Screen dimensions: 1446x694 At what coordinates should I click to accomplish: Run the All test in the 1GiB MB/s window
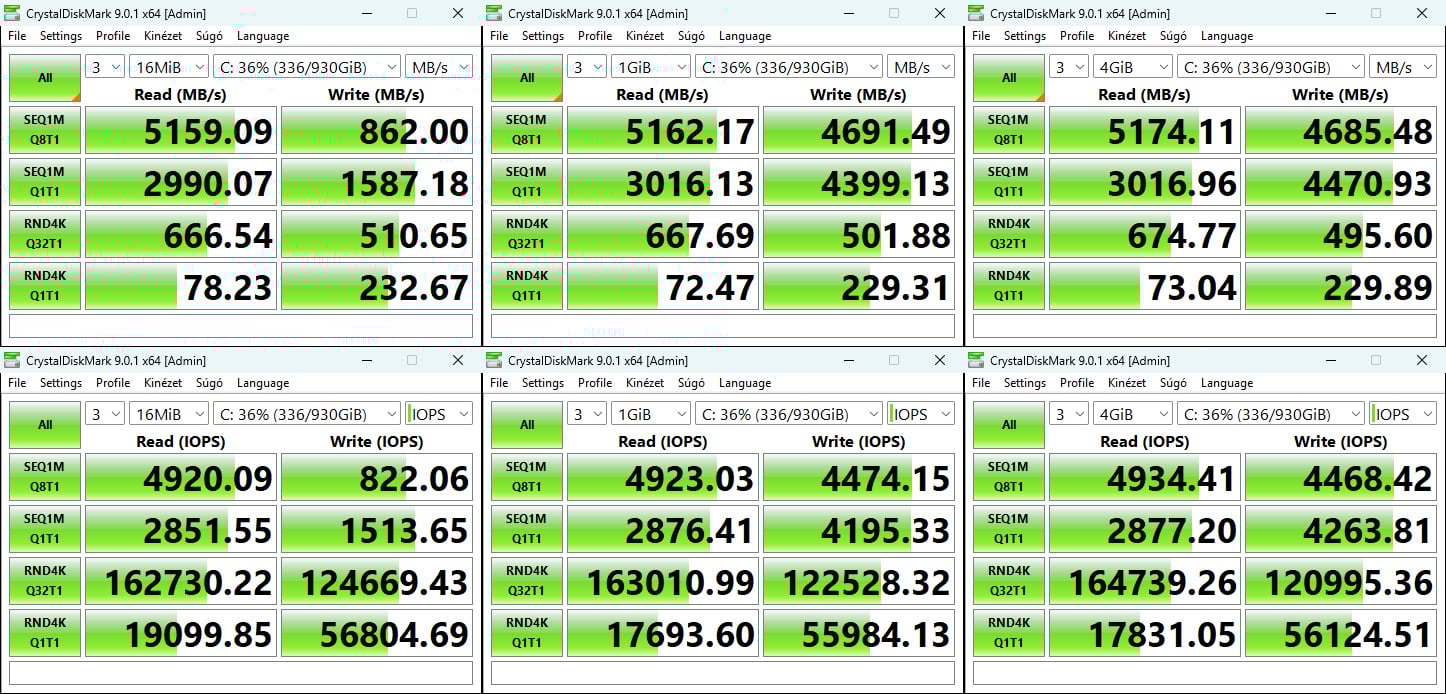pos(527,78)
